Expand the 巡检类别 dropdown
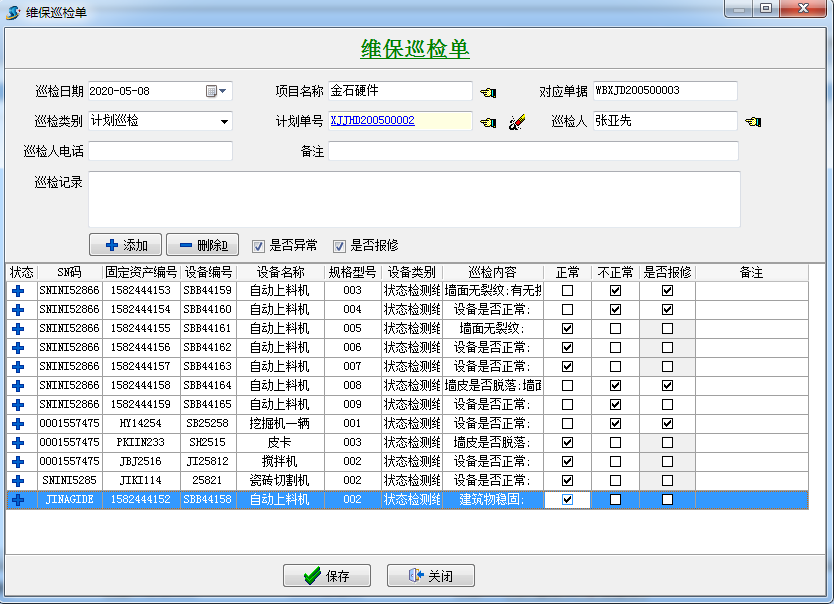This screenshot has width=834, height=604. [x=224, y=122]
